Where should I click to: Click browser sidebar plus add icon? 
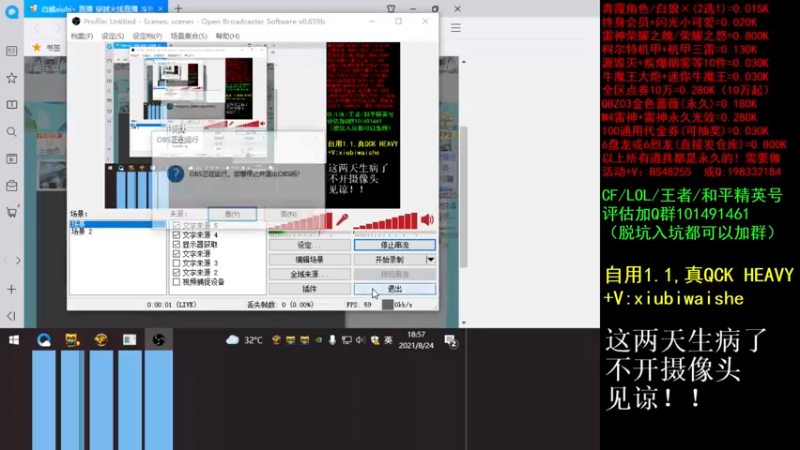(11, 289)
